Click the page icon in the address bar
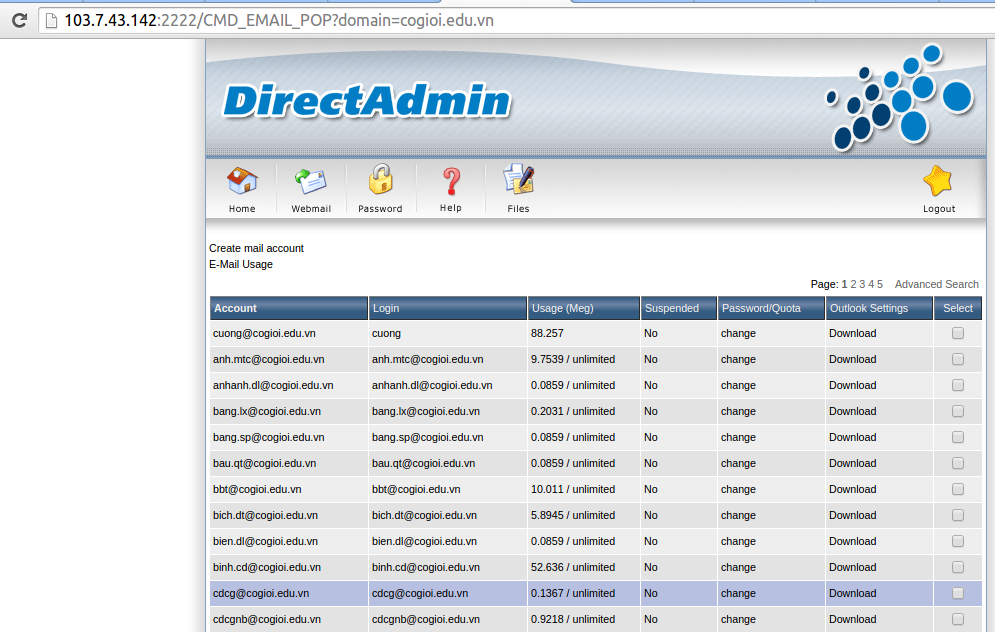This screenshot has height=632, width=995. coord(51,21)
